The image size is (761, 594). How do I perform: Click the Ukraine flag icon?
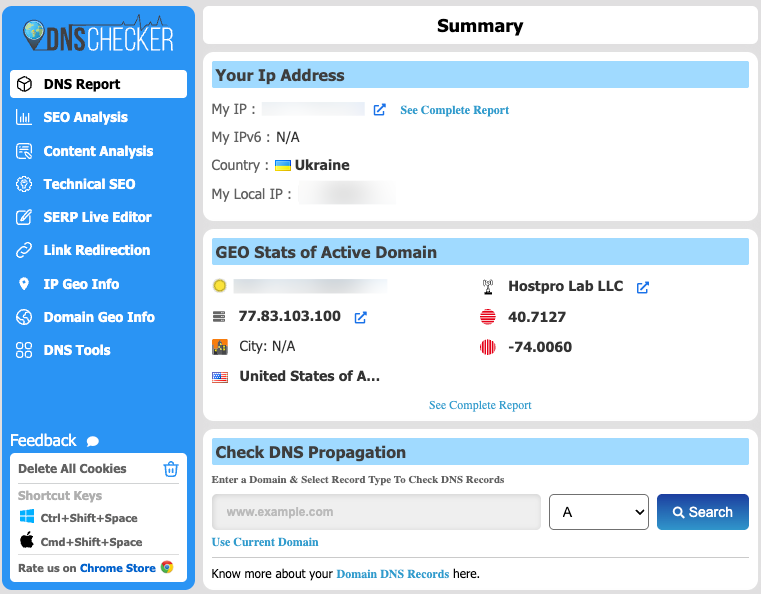[283, 165]
